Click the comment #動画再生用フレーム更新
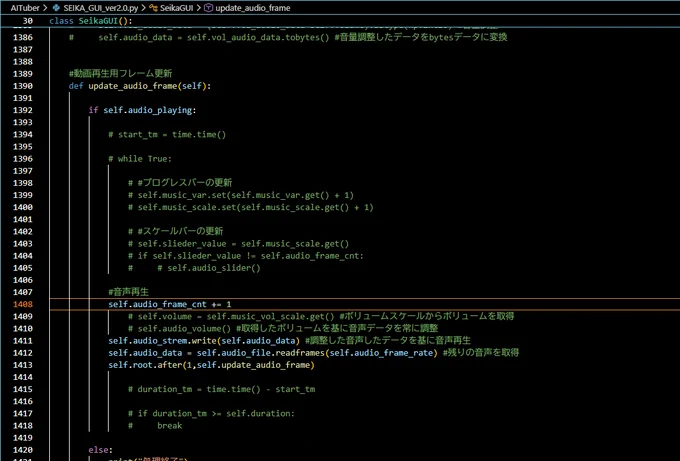680x461 pixels. click(x=120, y=73)
